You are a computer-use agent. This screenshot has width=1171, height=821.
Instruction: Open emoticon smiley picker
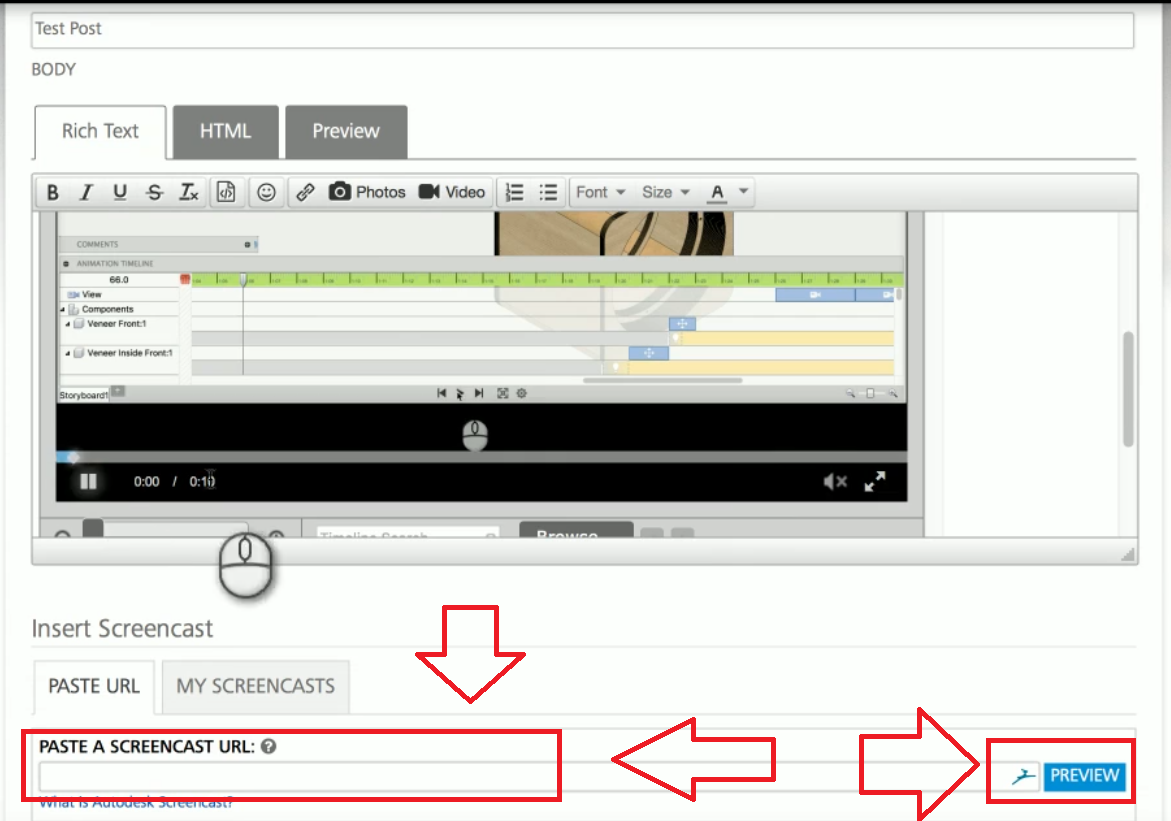267,193
